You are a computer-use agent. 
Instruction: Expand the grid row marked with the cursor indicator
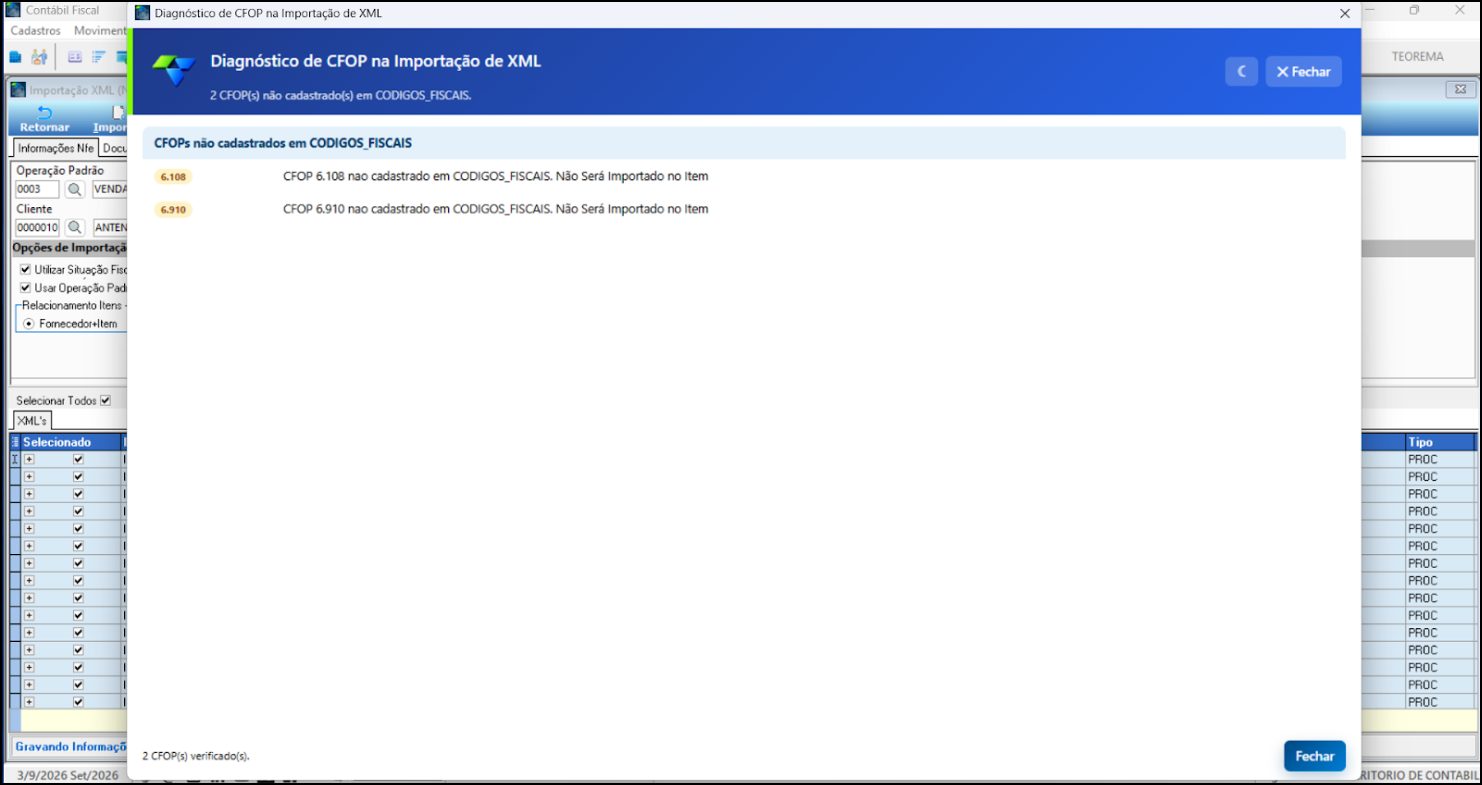[29, 459]
